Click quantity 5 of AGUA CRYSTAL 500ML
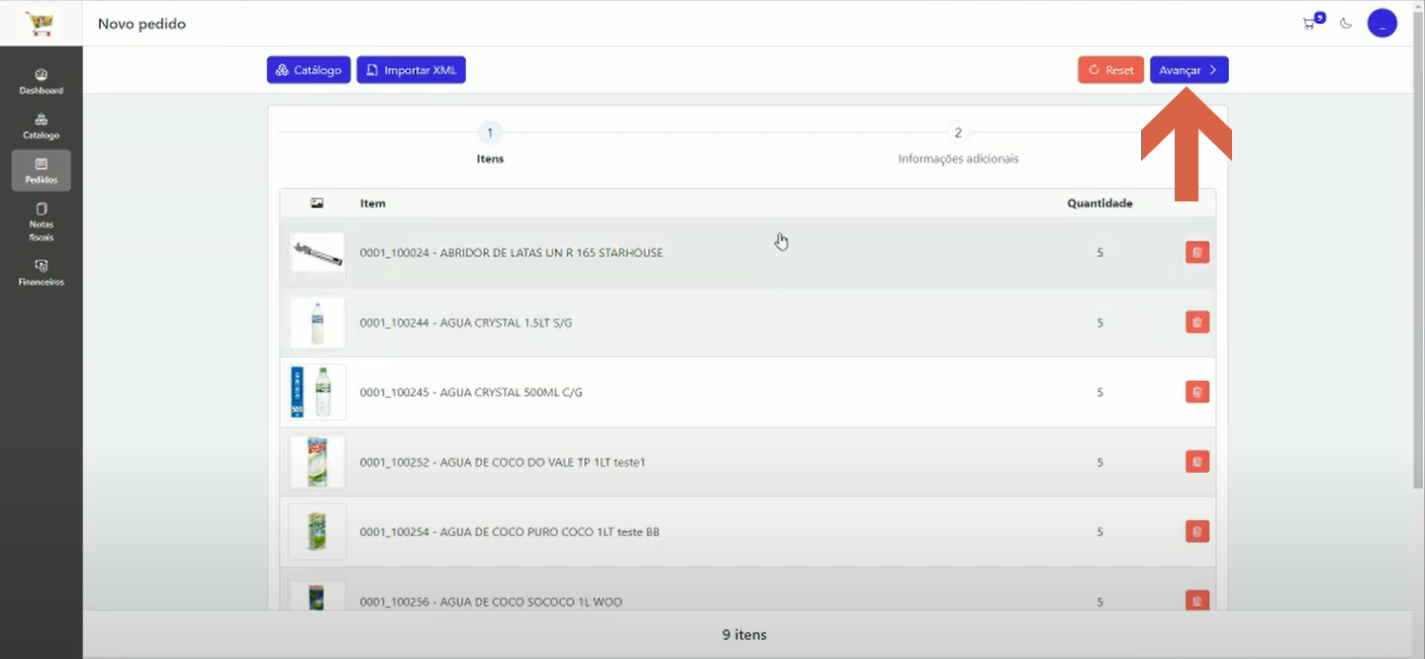The image size is (1425, 659). (x=1100, y=392)
